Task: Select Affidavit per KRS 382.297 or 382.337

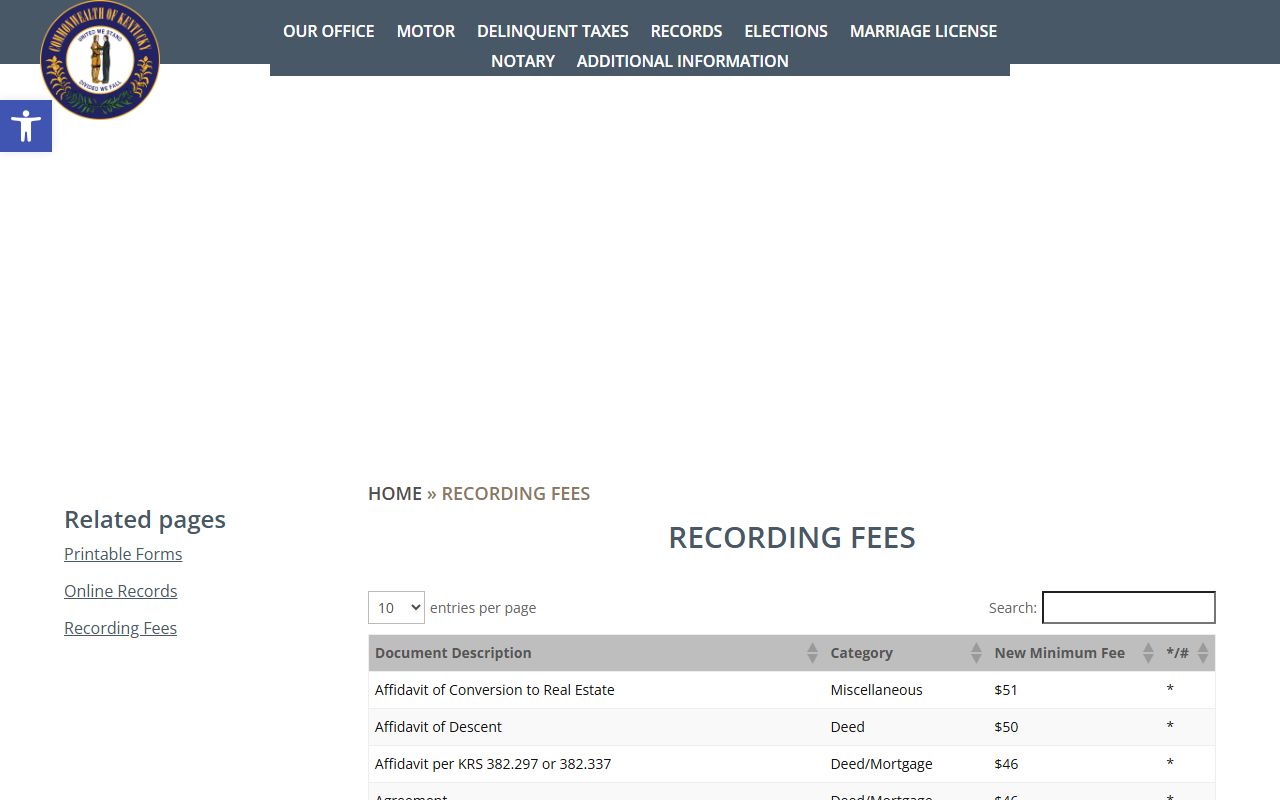Action: pyautogui.click(x=493, y=764)
